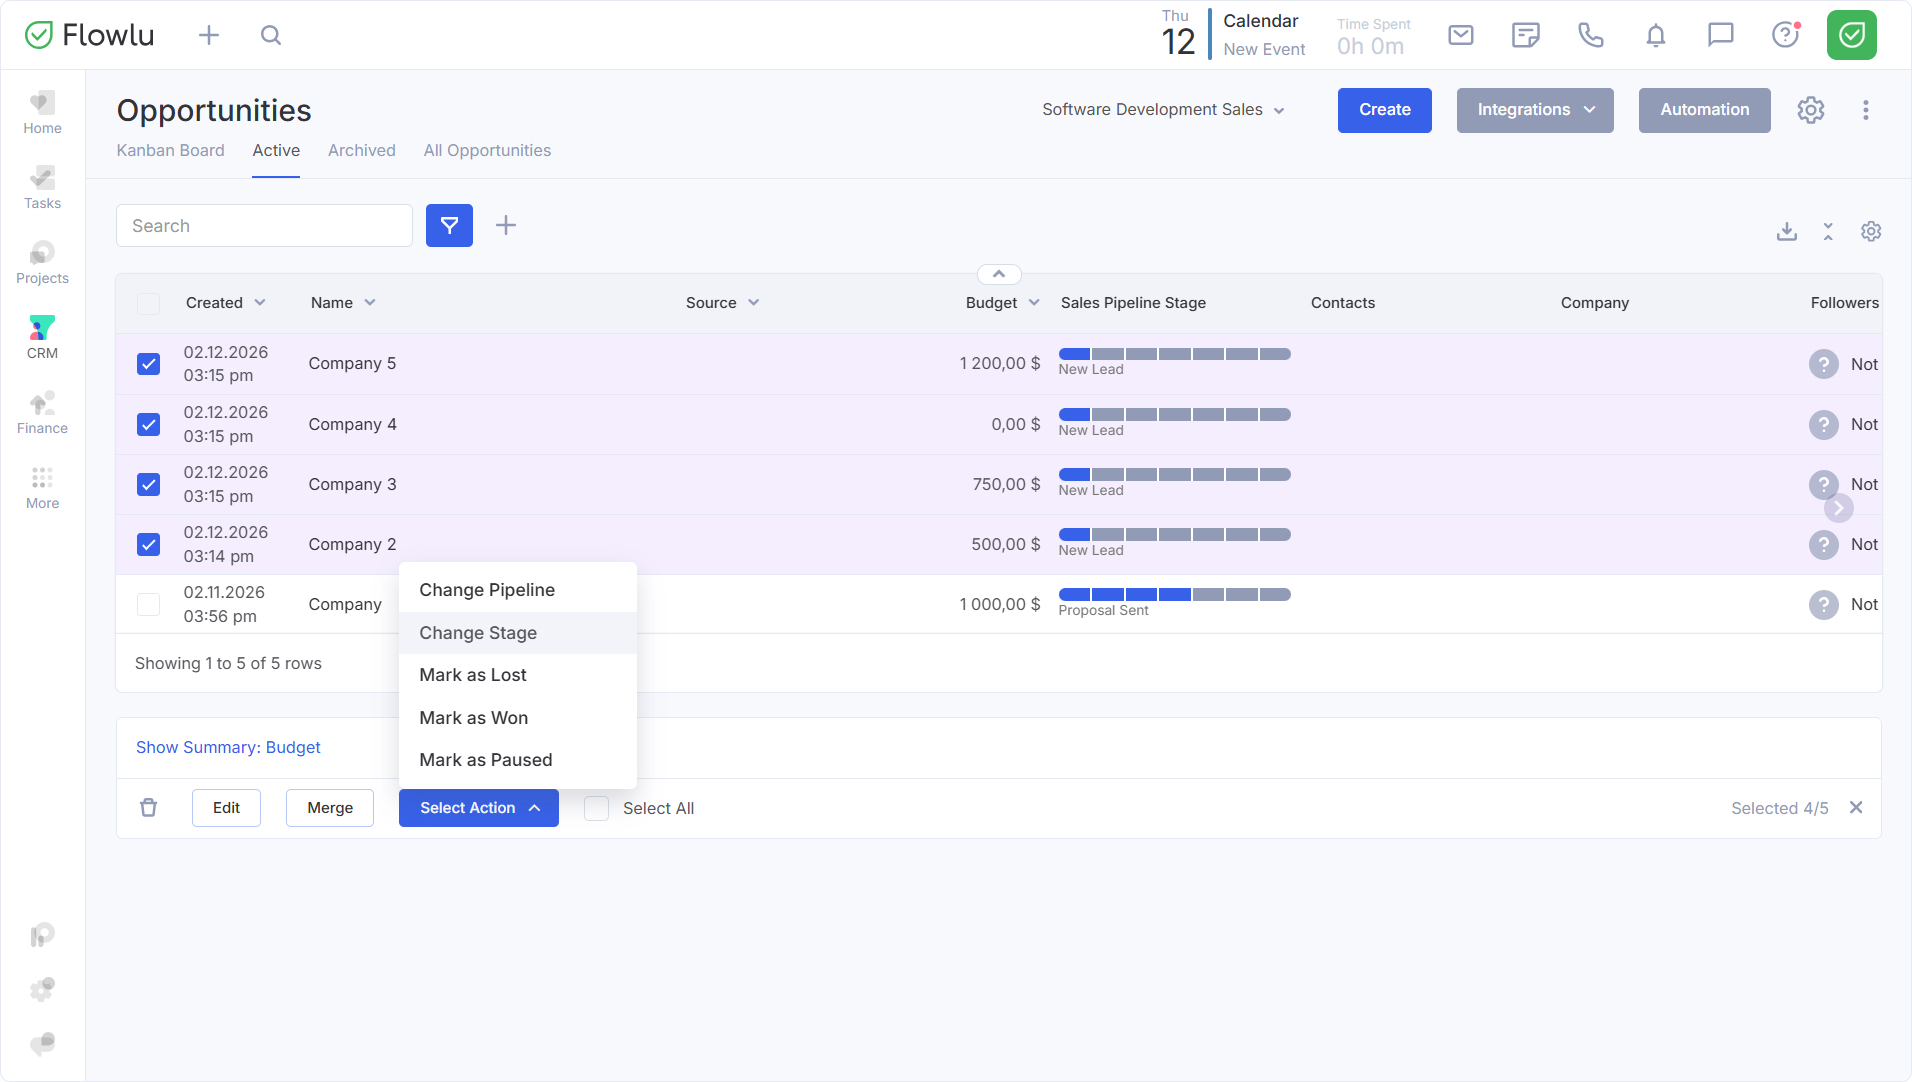The height and width of the screenshot is (1082, 1912).
Task: Open the mail envelope icon
Action: coord(1460,36)
